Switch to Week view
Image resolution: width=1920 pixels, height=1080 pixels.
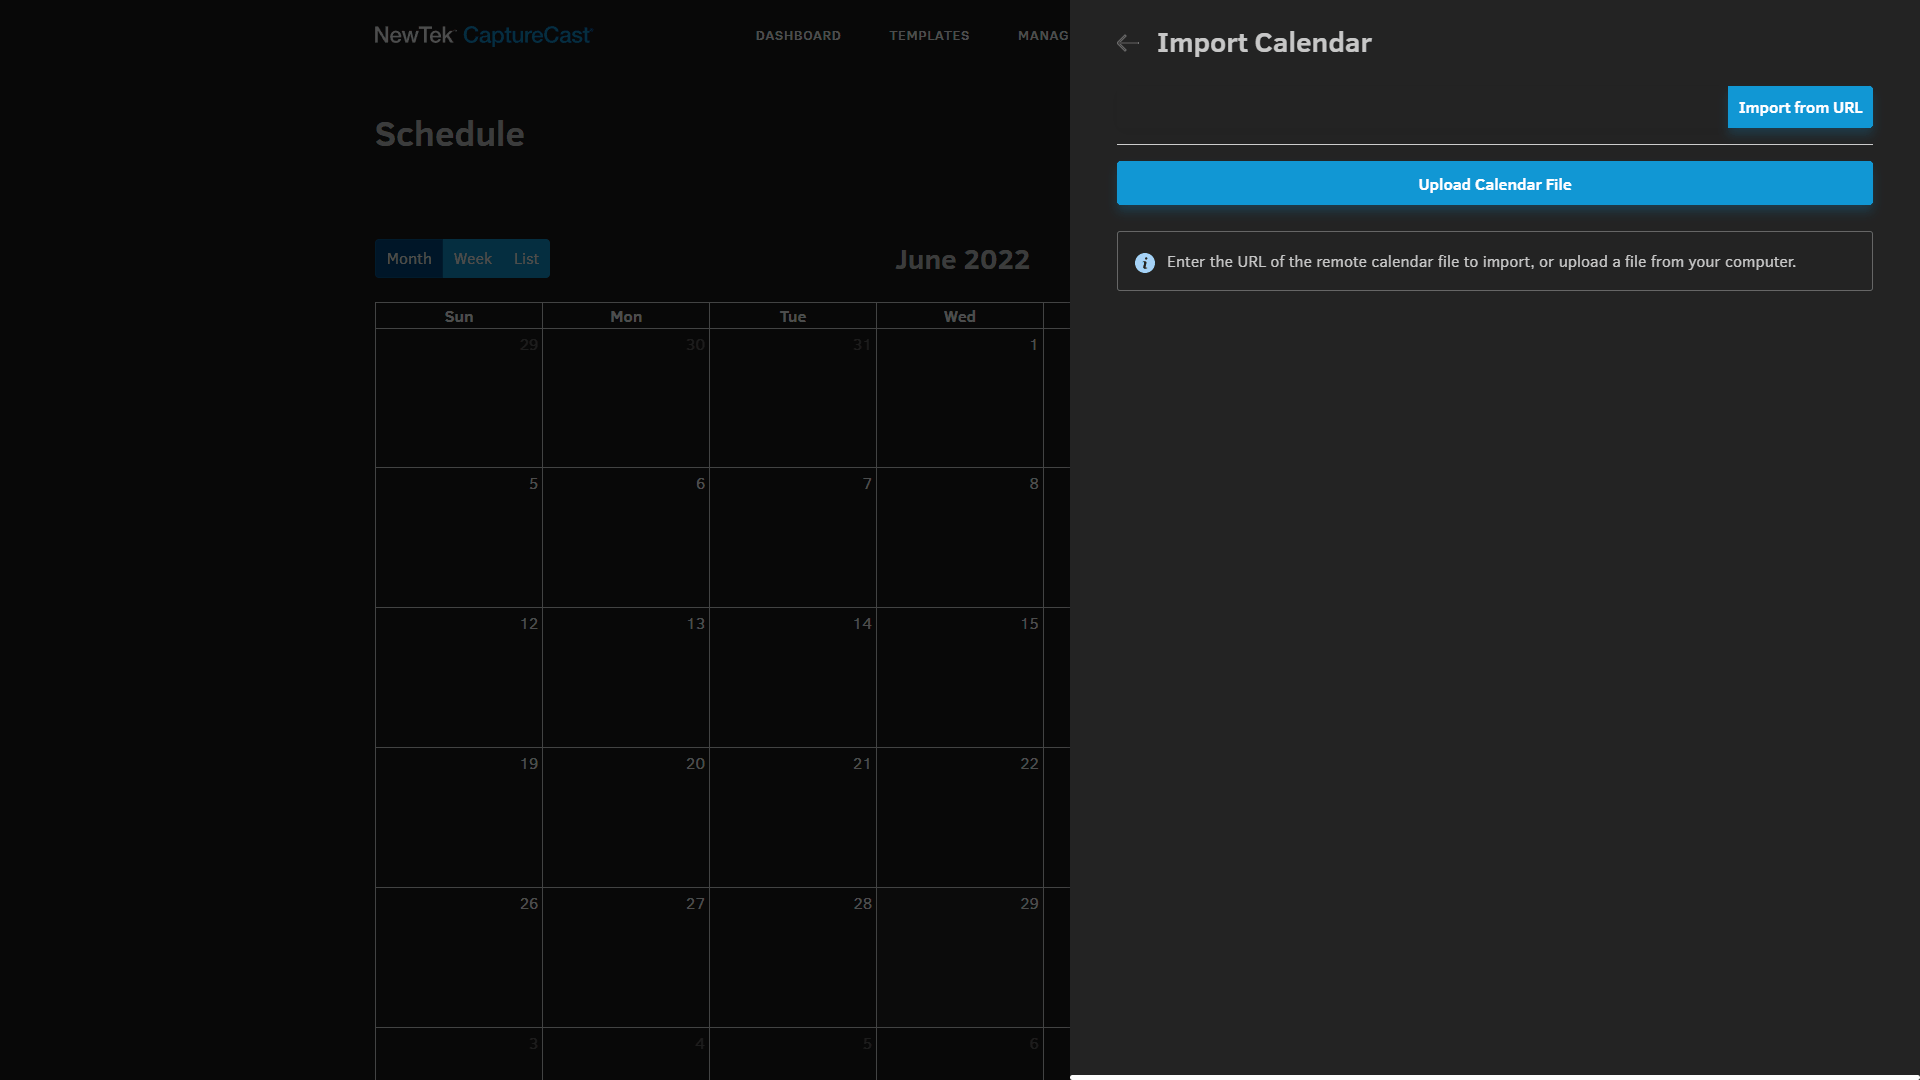tap(472, 259)
